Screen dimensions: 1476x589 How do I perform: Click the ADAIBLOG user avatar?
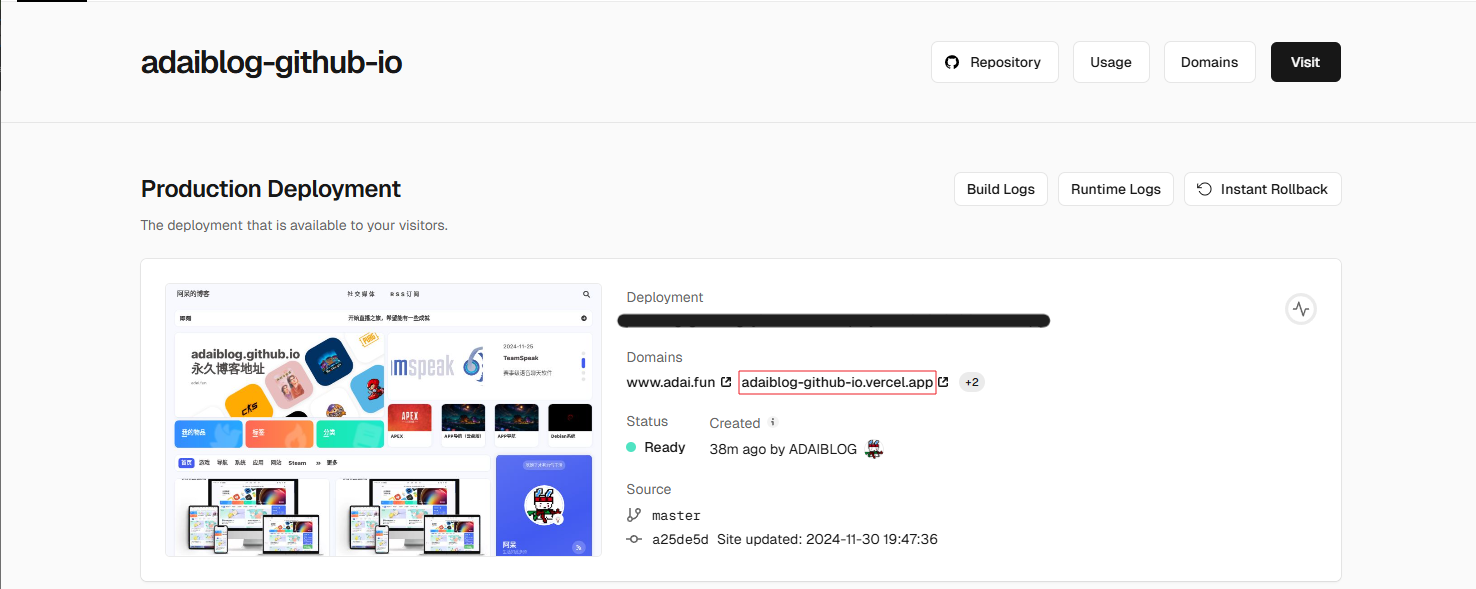(x=874, y=449)
